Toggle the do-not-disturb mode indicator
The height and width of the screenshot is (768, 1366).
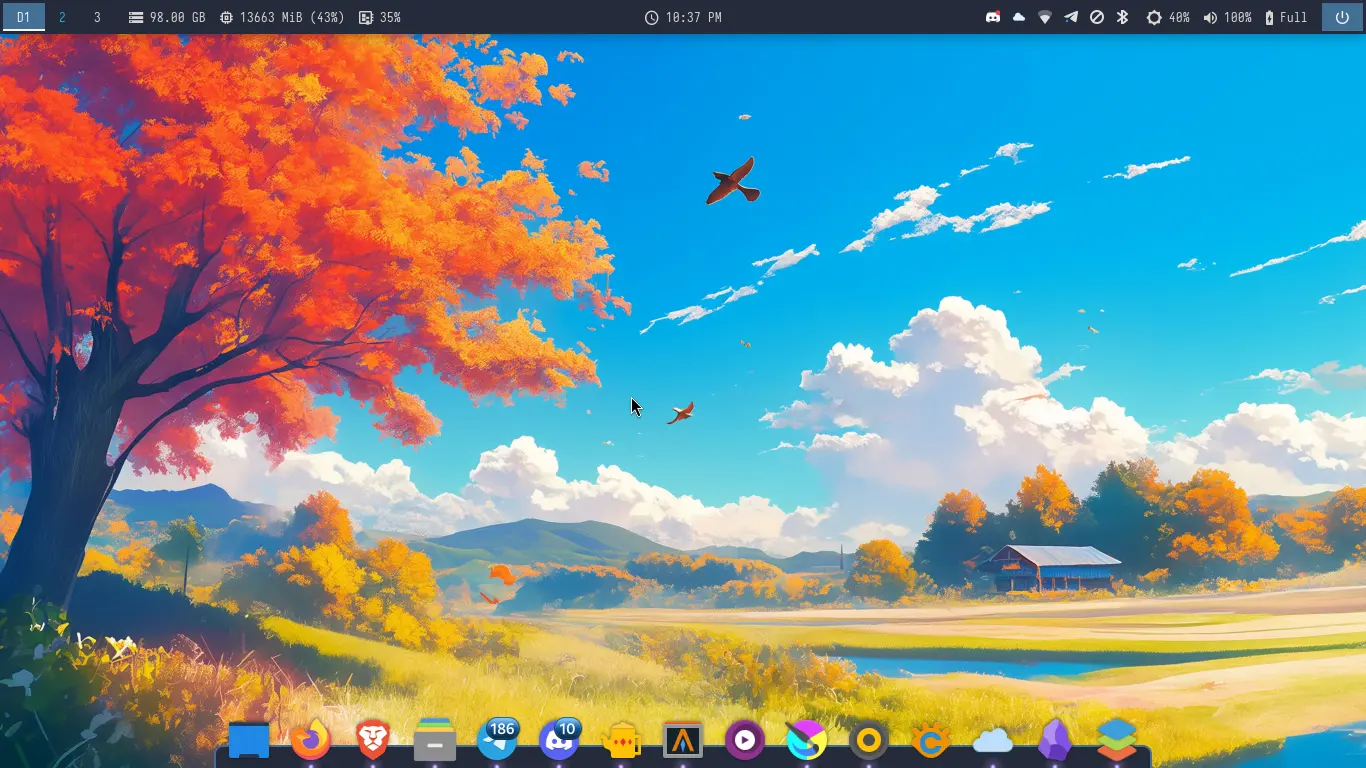1098,16
